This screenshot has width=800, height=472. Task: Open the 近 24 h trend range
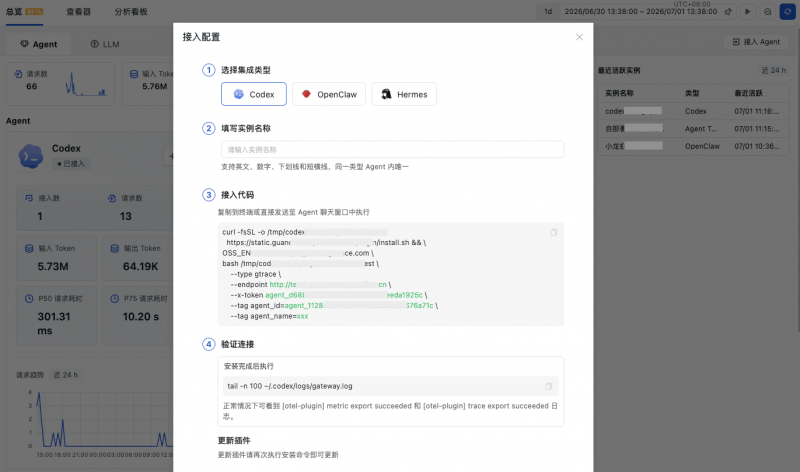(65, 375)
